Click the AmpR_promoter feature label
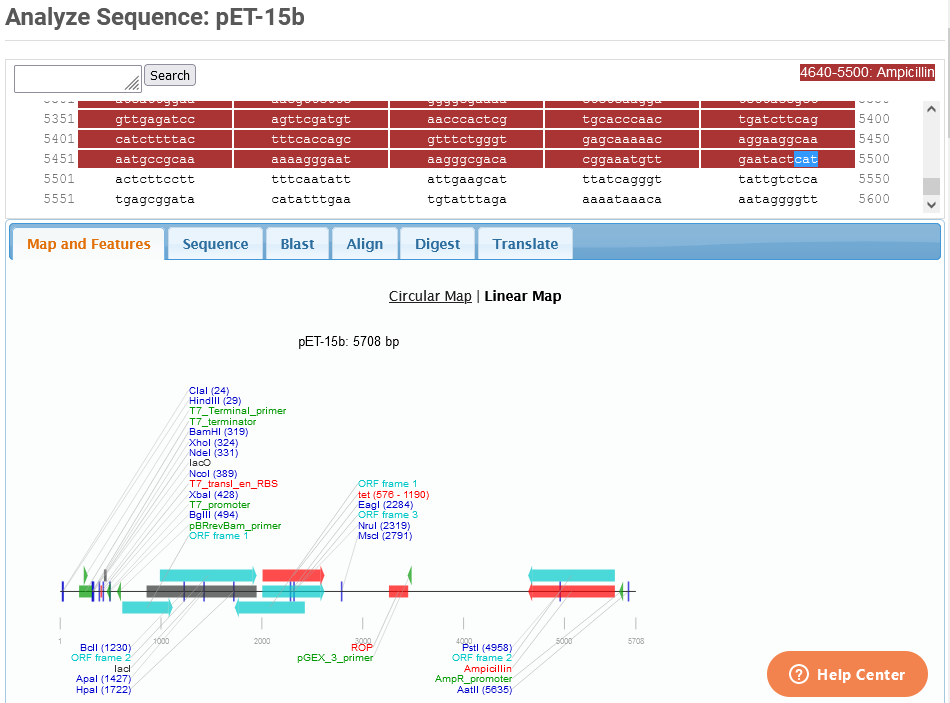950x703 pixels. point(473,679)
